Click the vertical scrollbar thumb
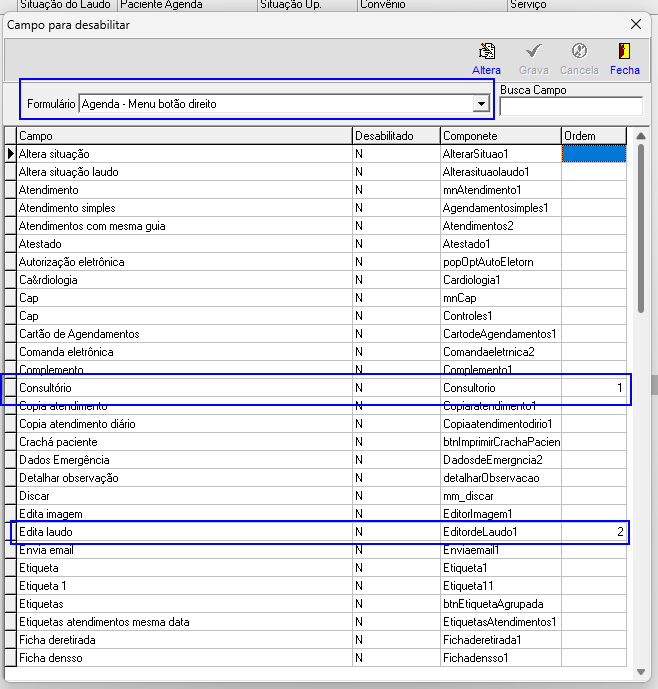Viewport: 658px width, 689px height. click(641, 228)
